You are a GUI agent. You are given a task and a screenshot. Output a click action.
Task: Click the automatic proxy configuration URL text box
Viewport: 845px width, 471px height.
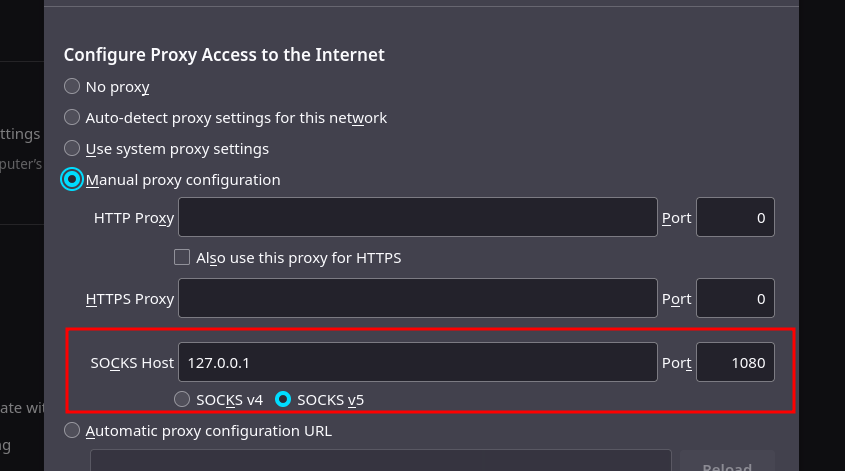pos(380,461)
